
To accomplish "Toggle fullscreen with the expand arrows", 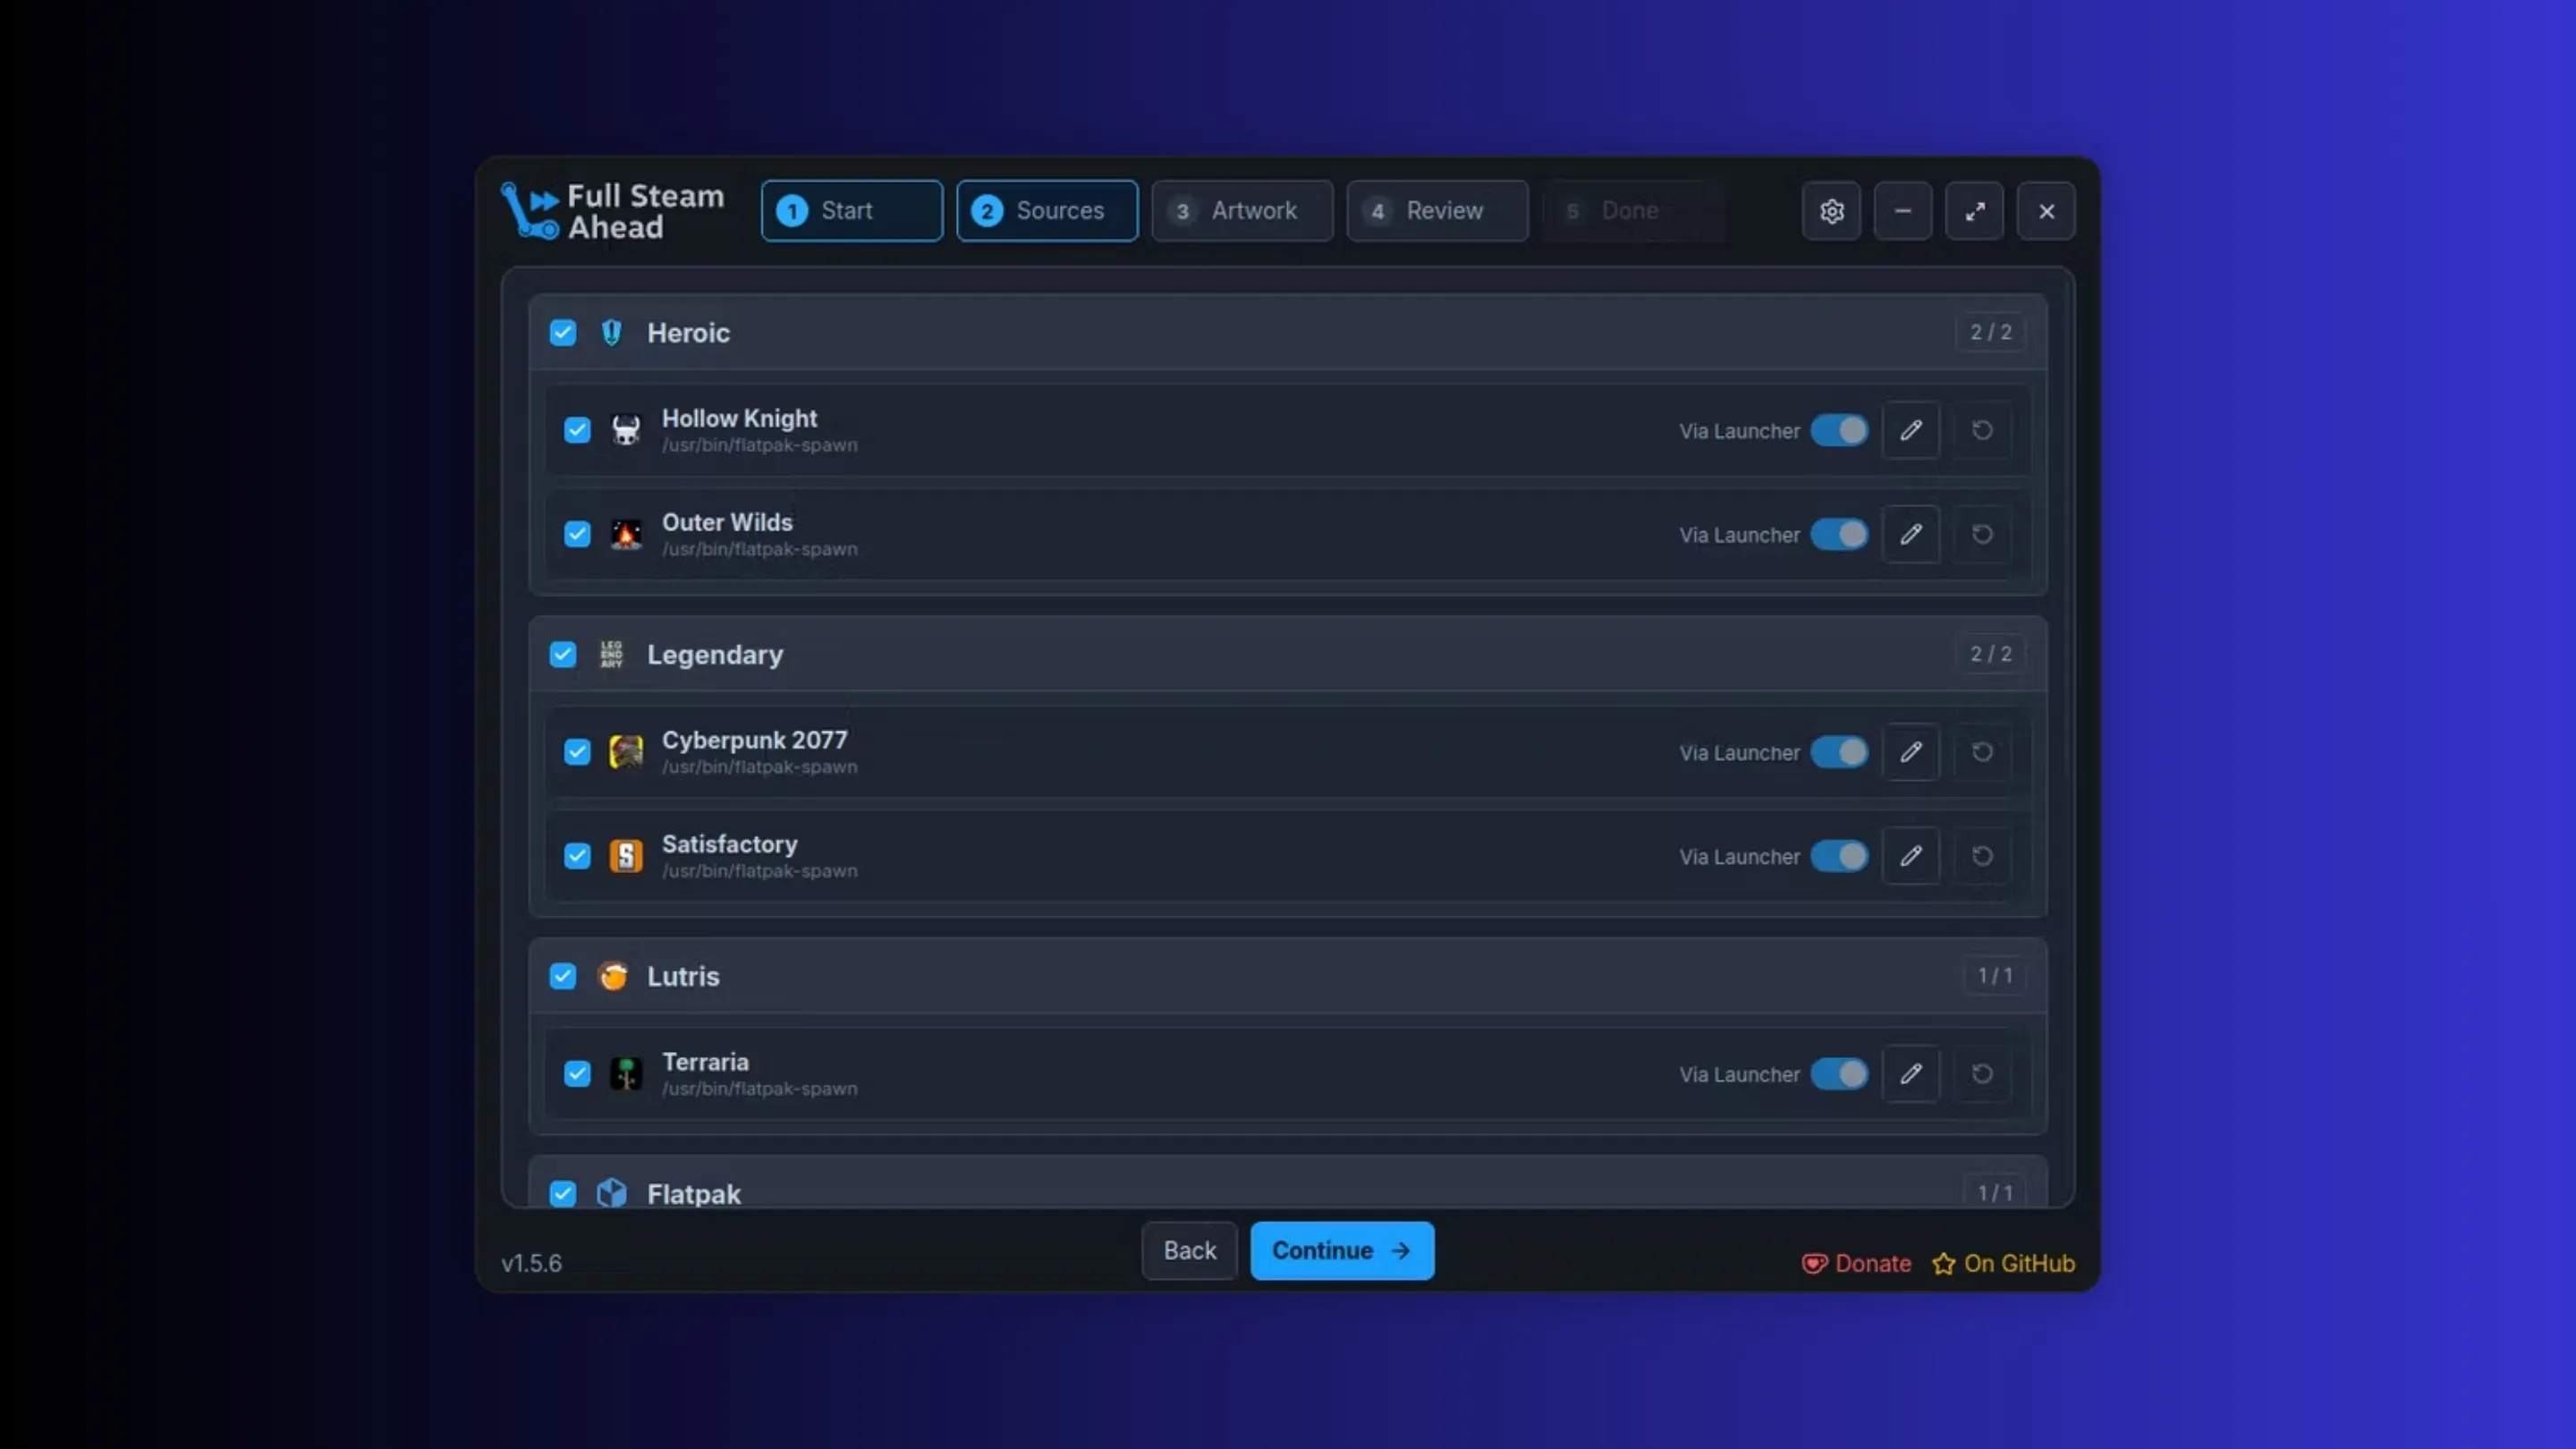I will coord(1974,211).
